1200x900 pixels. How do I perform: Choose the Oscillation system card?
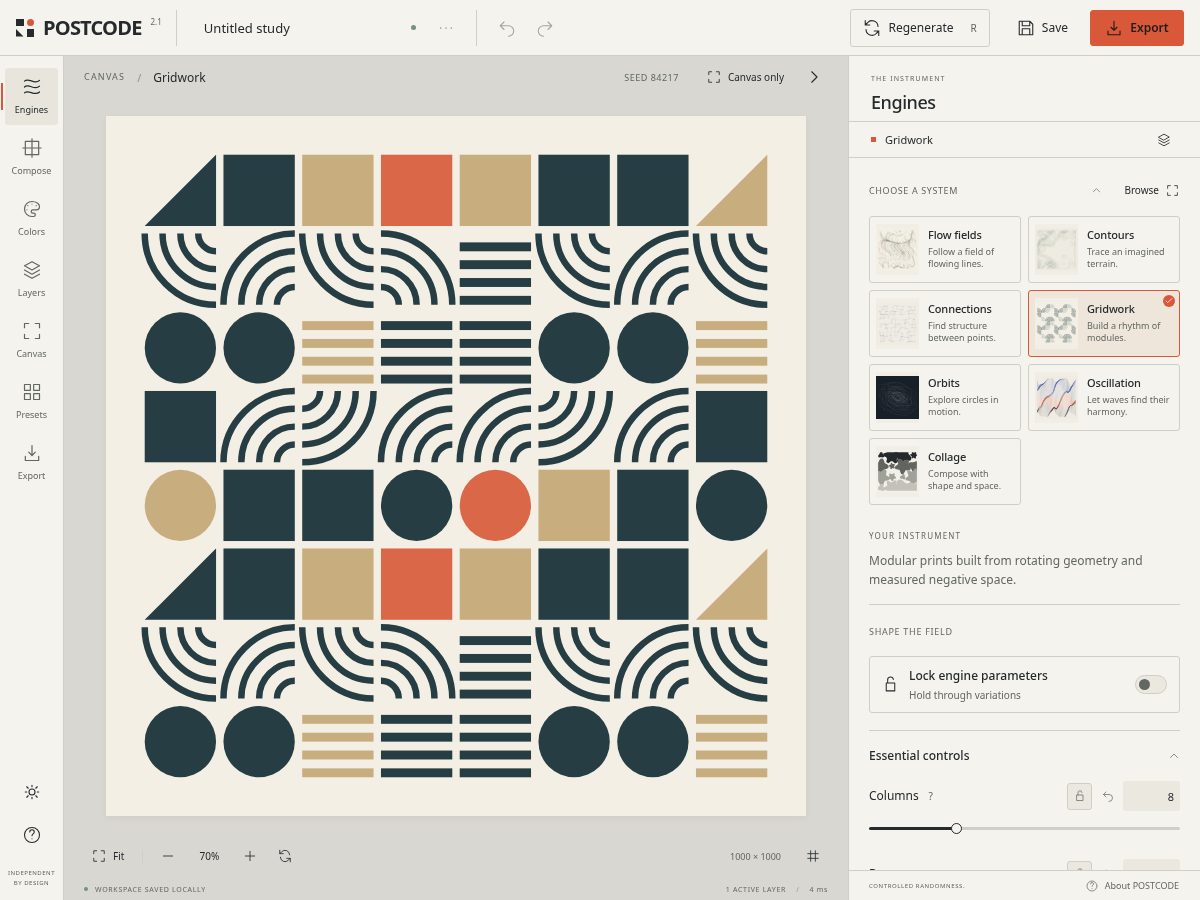click(x=1104, y=398)
